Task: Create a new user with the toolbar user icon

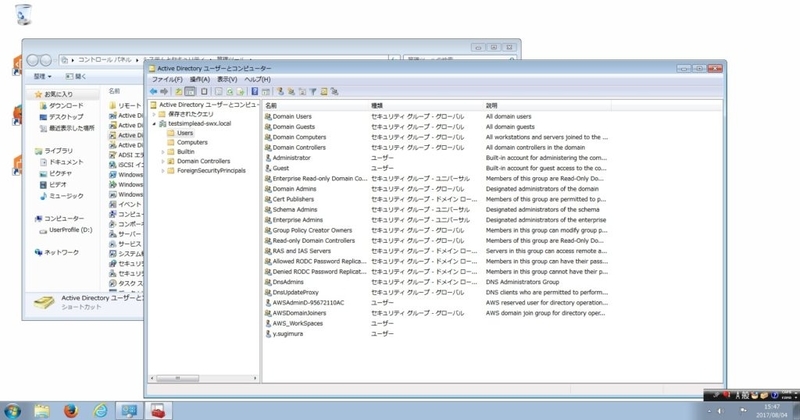Action: point(280,92)
